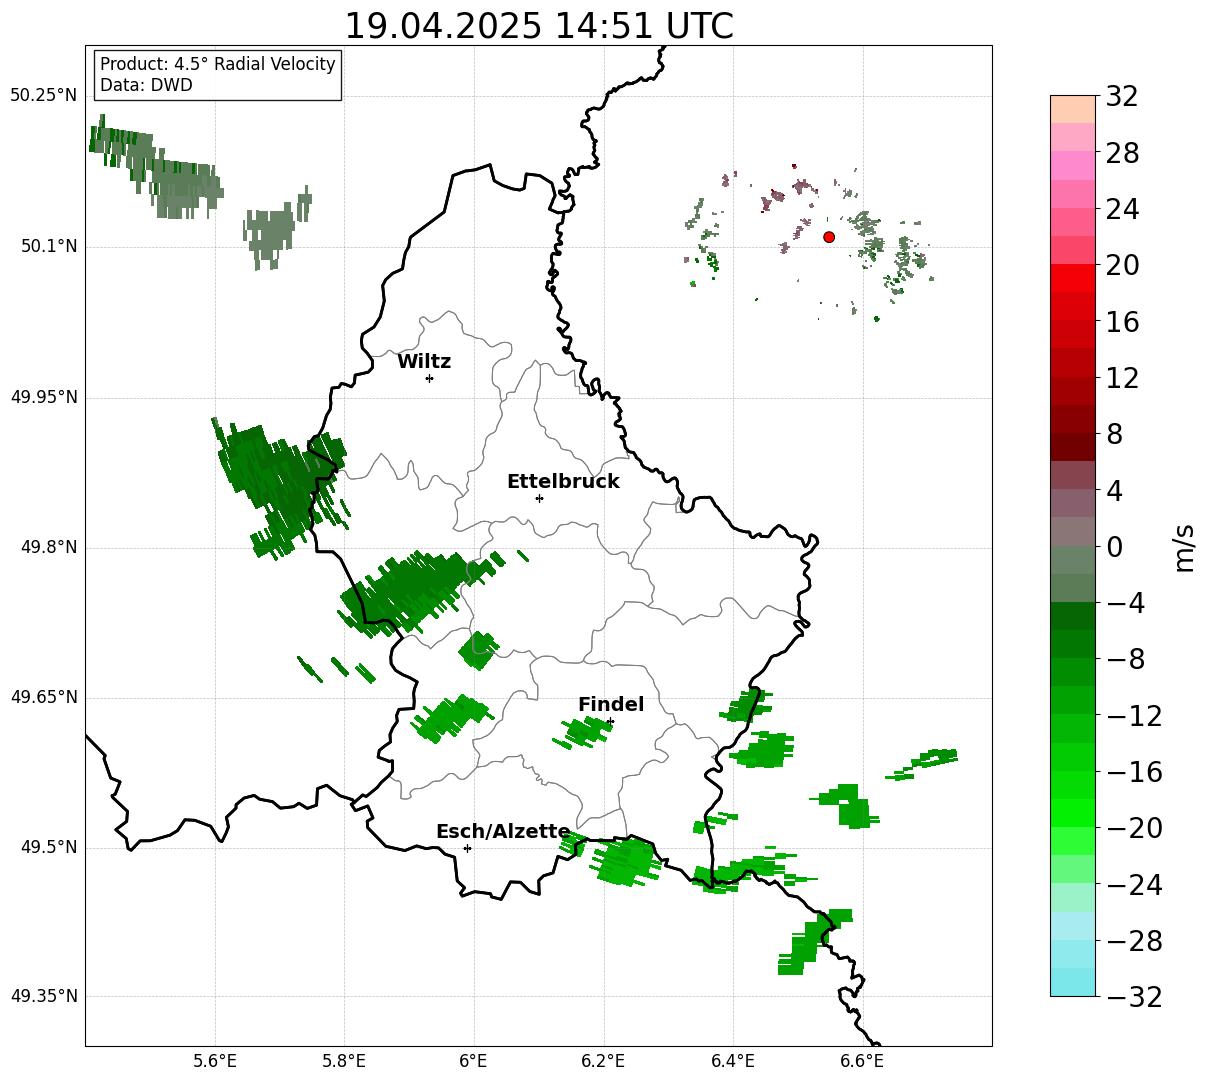The image size is (1207, 1081).
Task: Click the peach swatch at top of colorbar
Action: click(x=1073, y=109)
